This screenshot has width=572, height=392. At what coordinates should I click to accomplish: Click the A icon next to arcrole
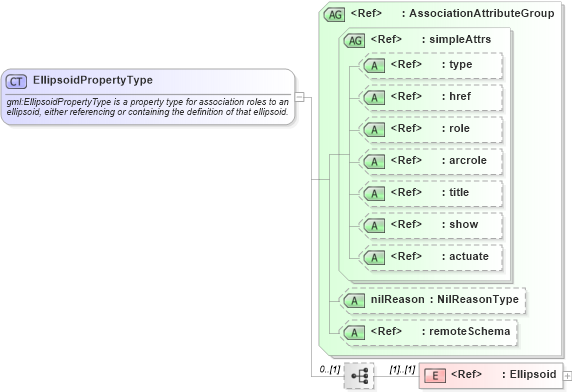point(374,162)
